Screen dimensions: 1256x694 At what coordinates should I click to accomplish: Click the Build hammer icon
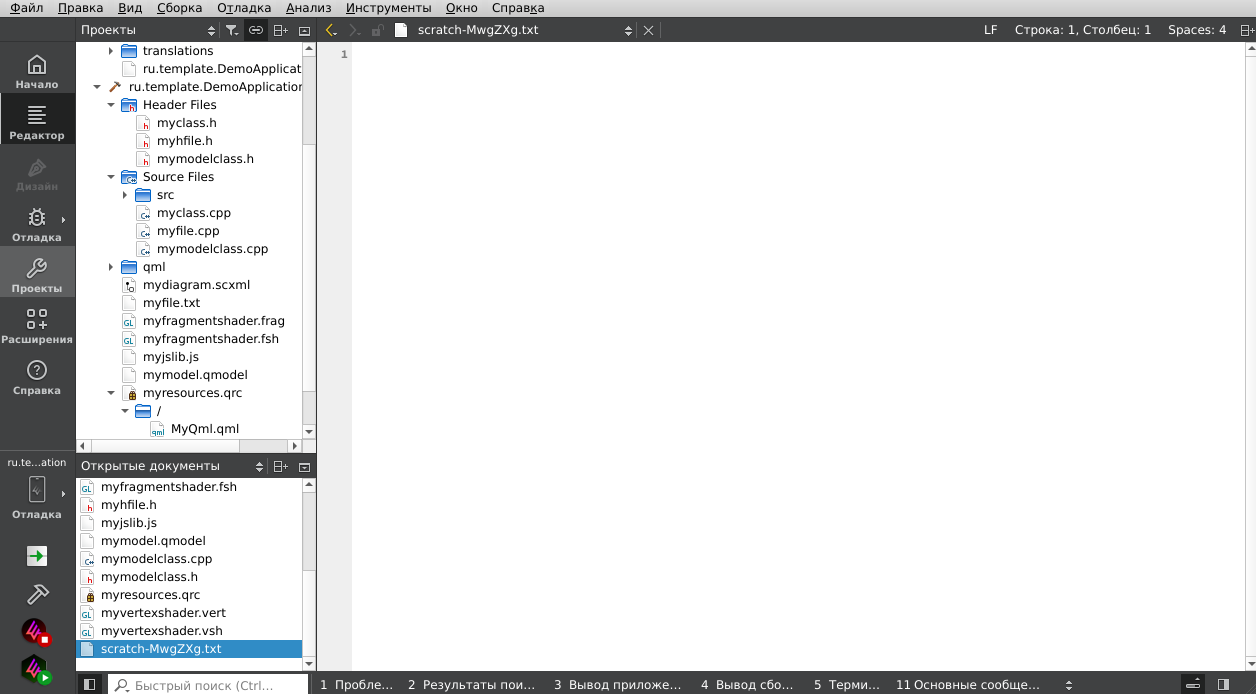pyautogui.click(x=37, y=594)
